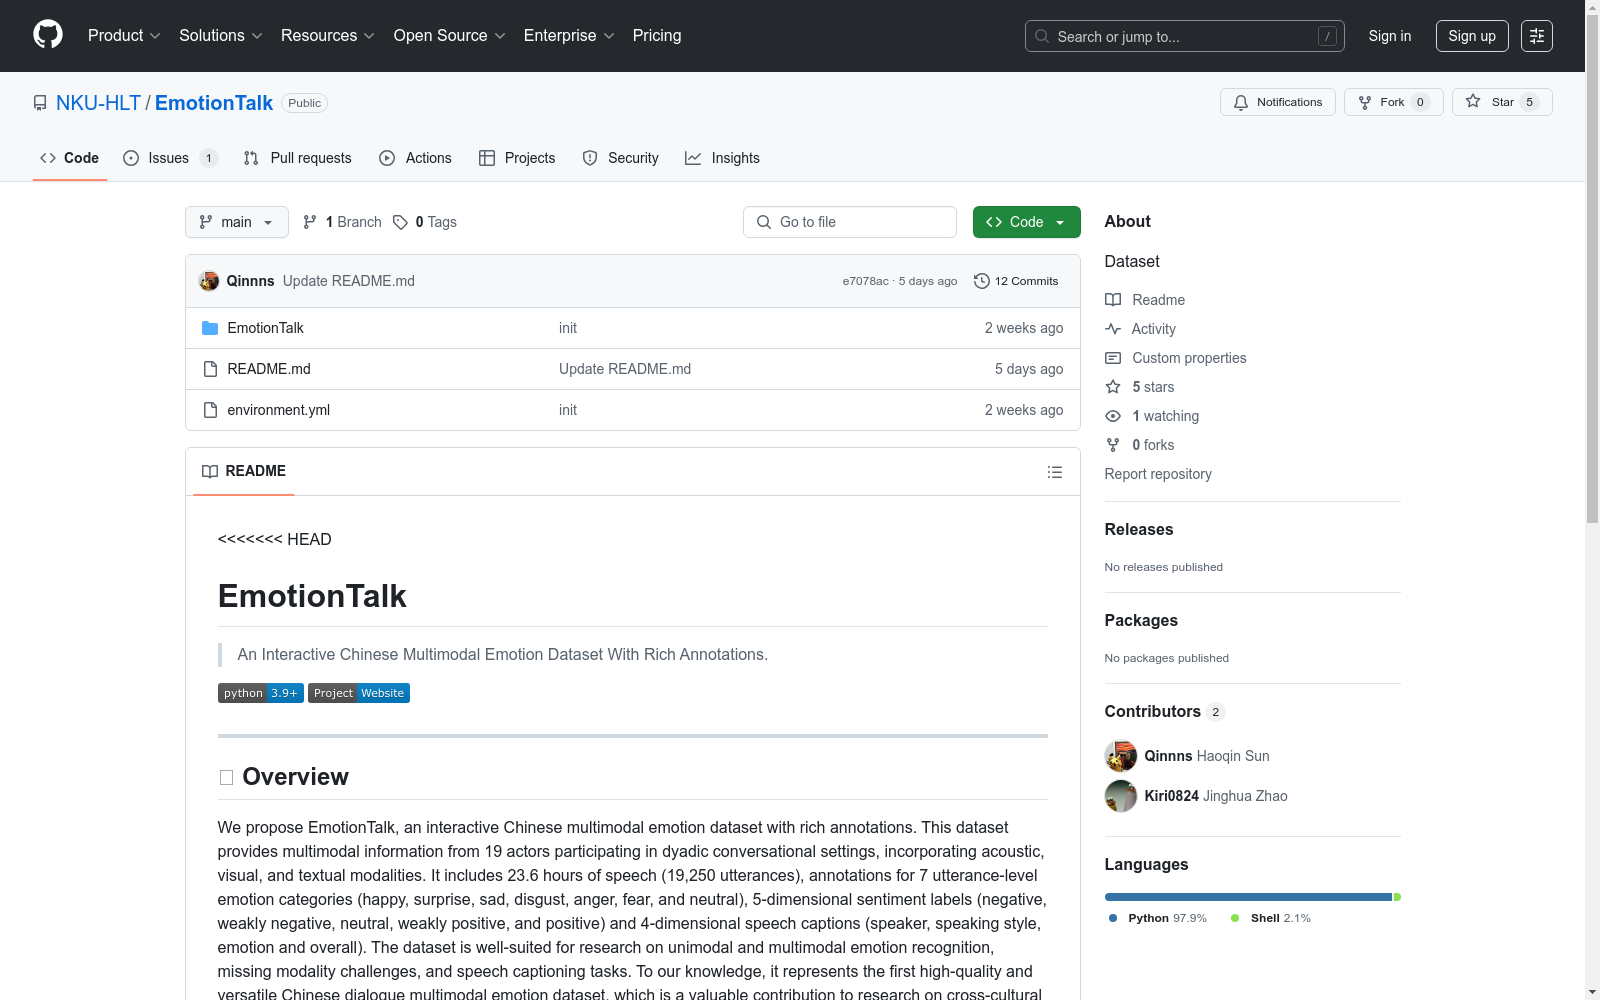Click Report repository link
Image resolution: width=1600 pixels, height=1000 pixels.
(1158, 474)
